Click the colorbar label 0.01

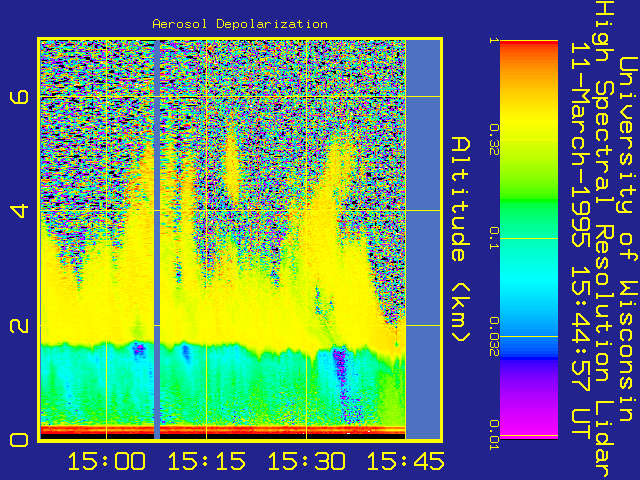pyautogui.click(x=494, y=435)
